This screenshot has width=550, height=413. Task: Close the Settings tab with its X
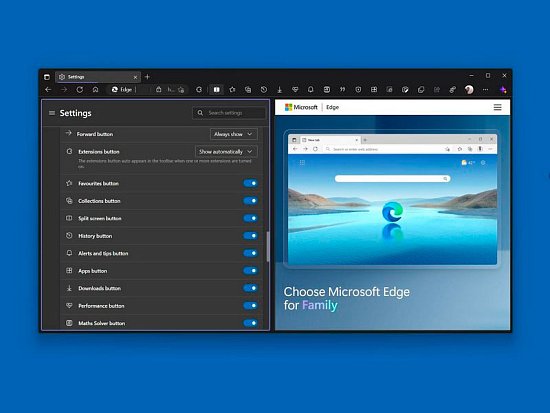pyautogui.click(x=135, y=77)
